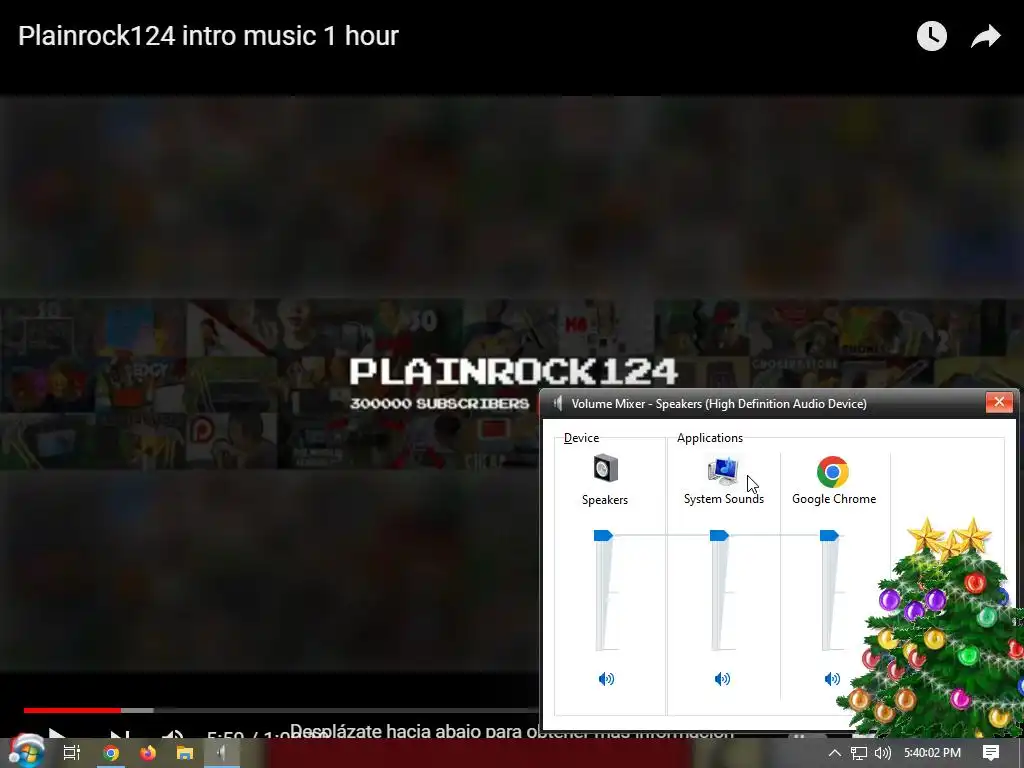Click the Google Chrome icon in Volume Mixer
The height and width of the screenshot is (768, 1024).
tap(833, 472)
